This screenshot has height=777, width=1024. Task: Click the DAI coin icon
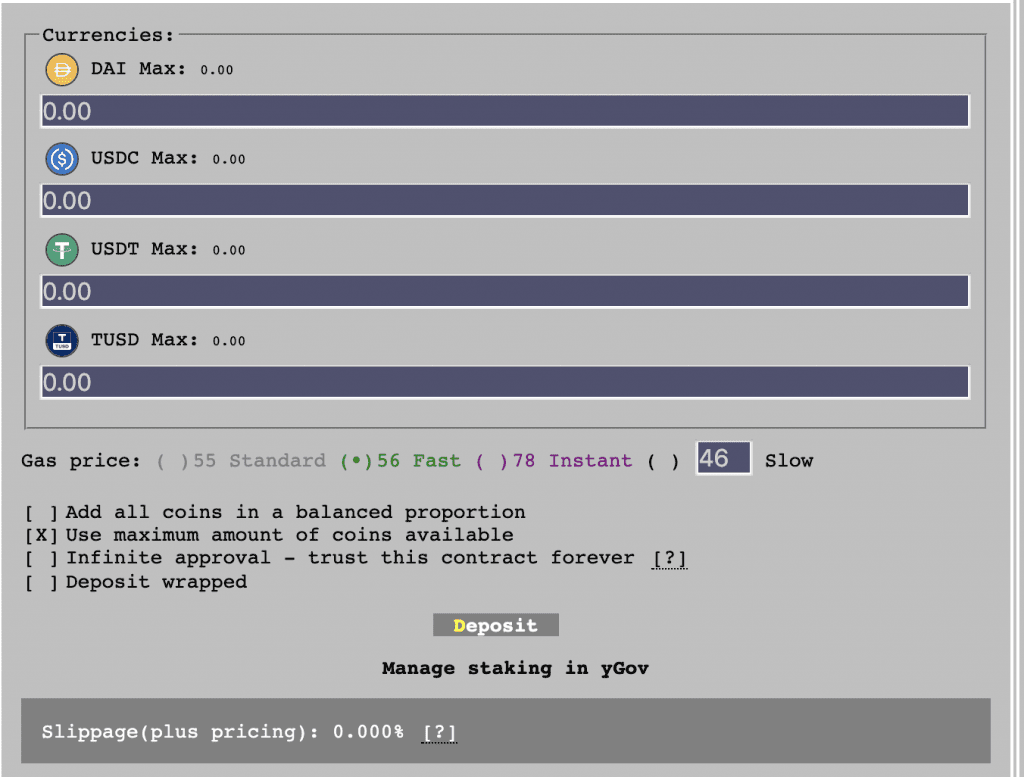coord(62,70)
